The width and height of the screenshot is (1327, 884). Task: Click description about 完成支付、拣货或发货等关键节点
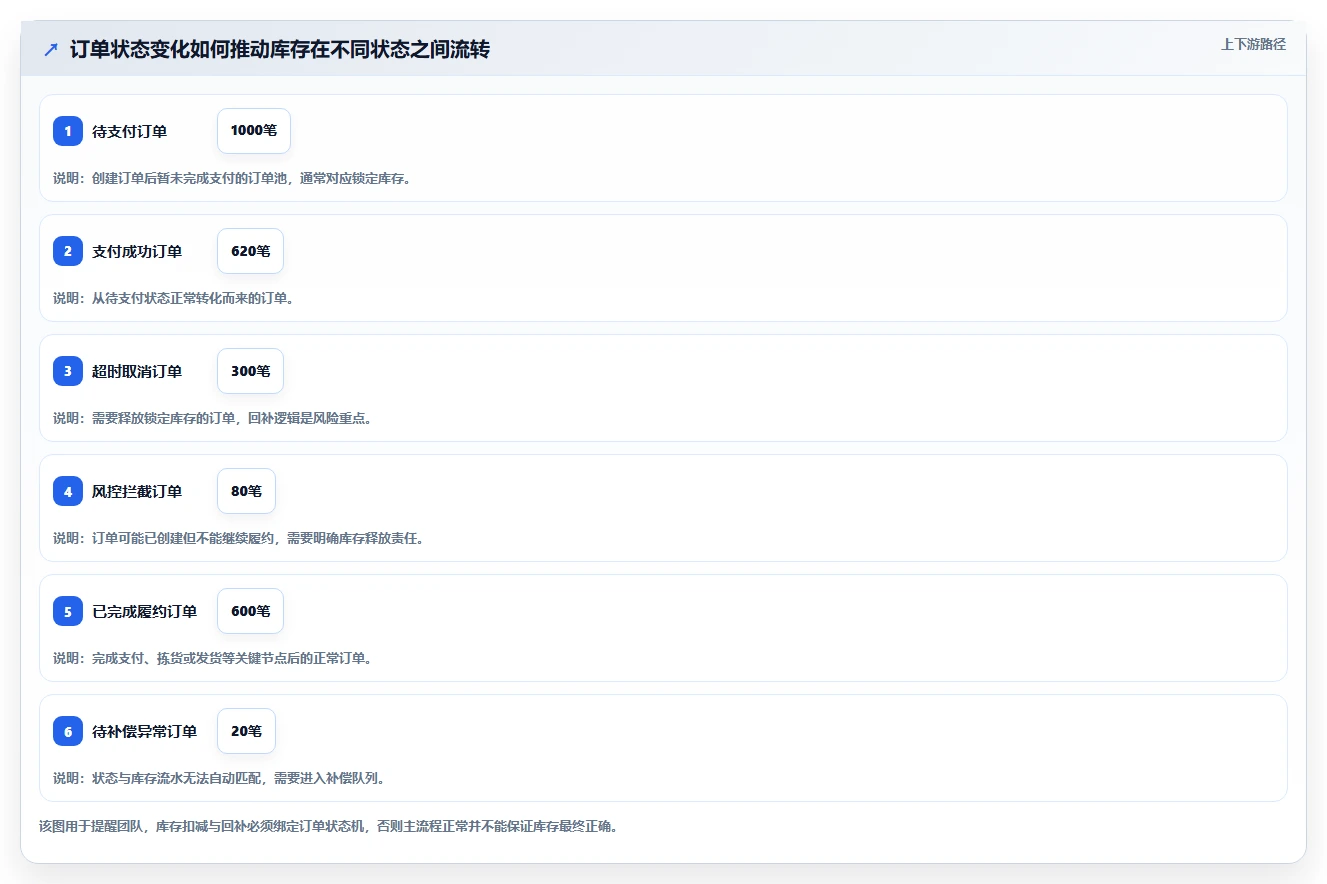point(212,658)
